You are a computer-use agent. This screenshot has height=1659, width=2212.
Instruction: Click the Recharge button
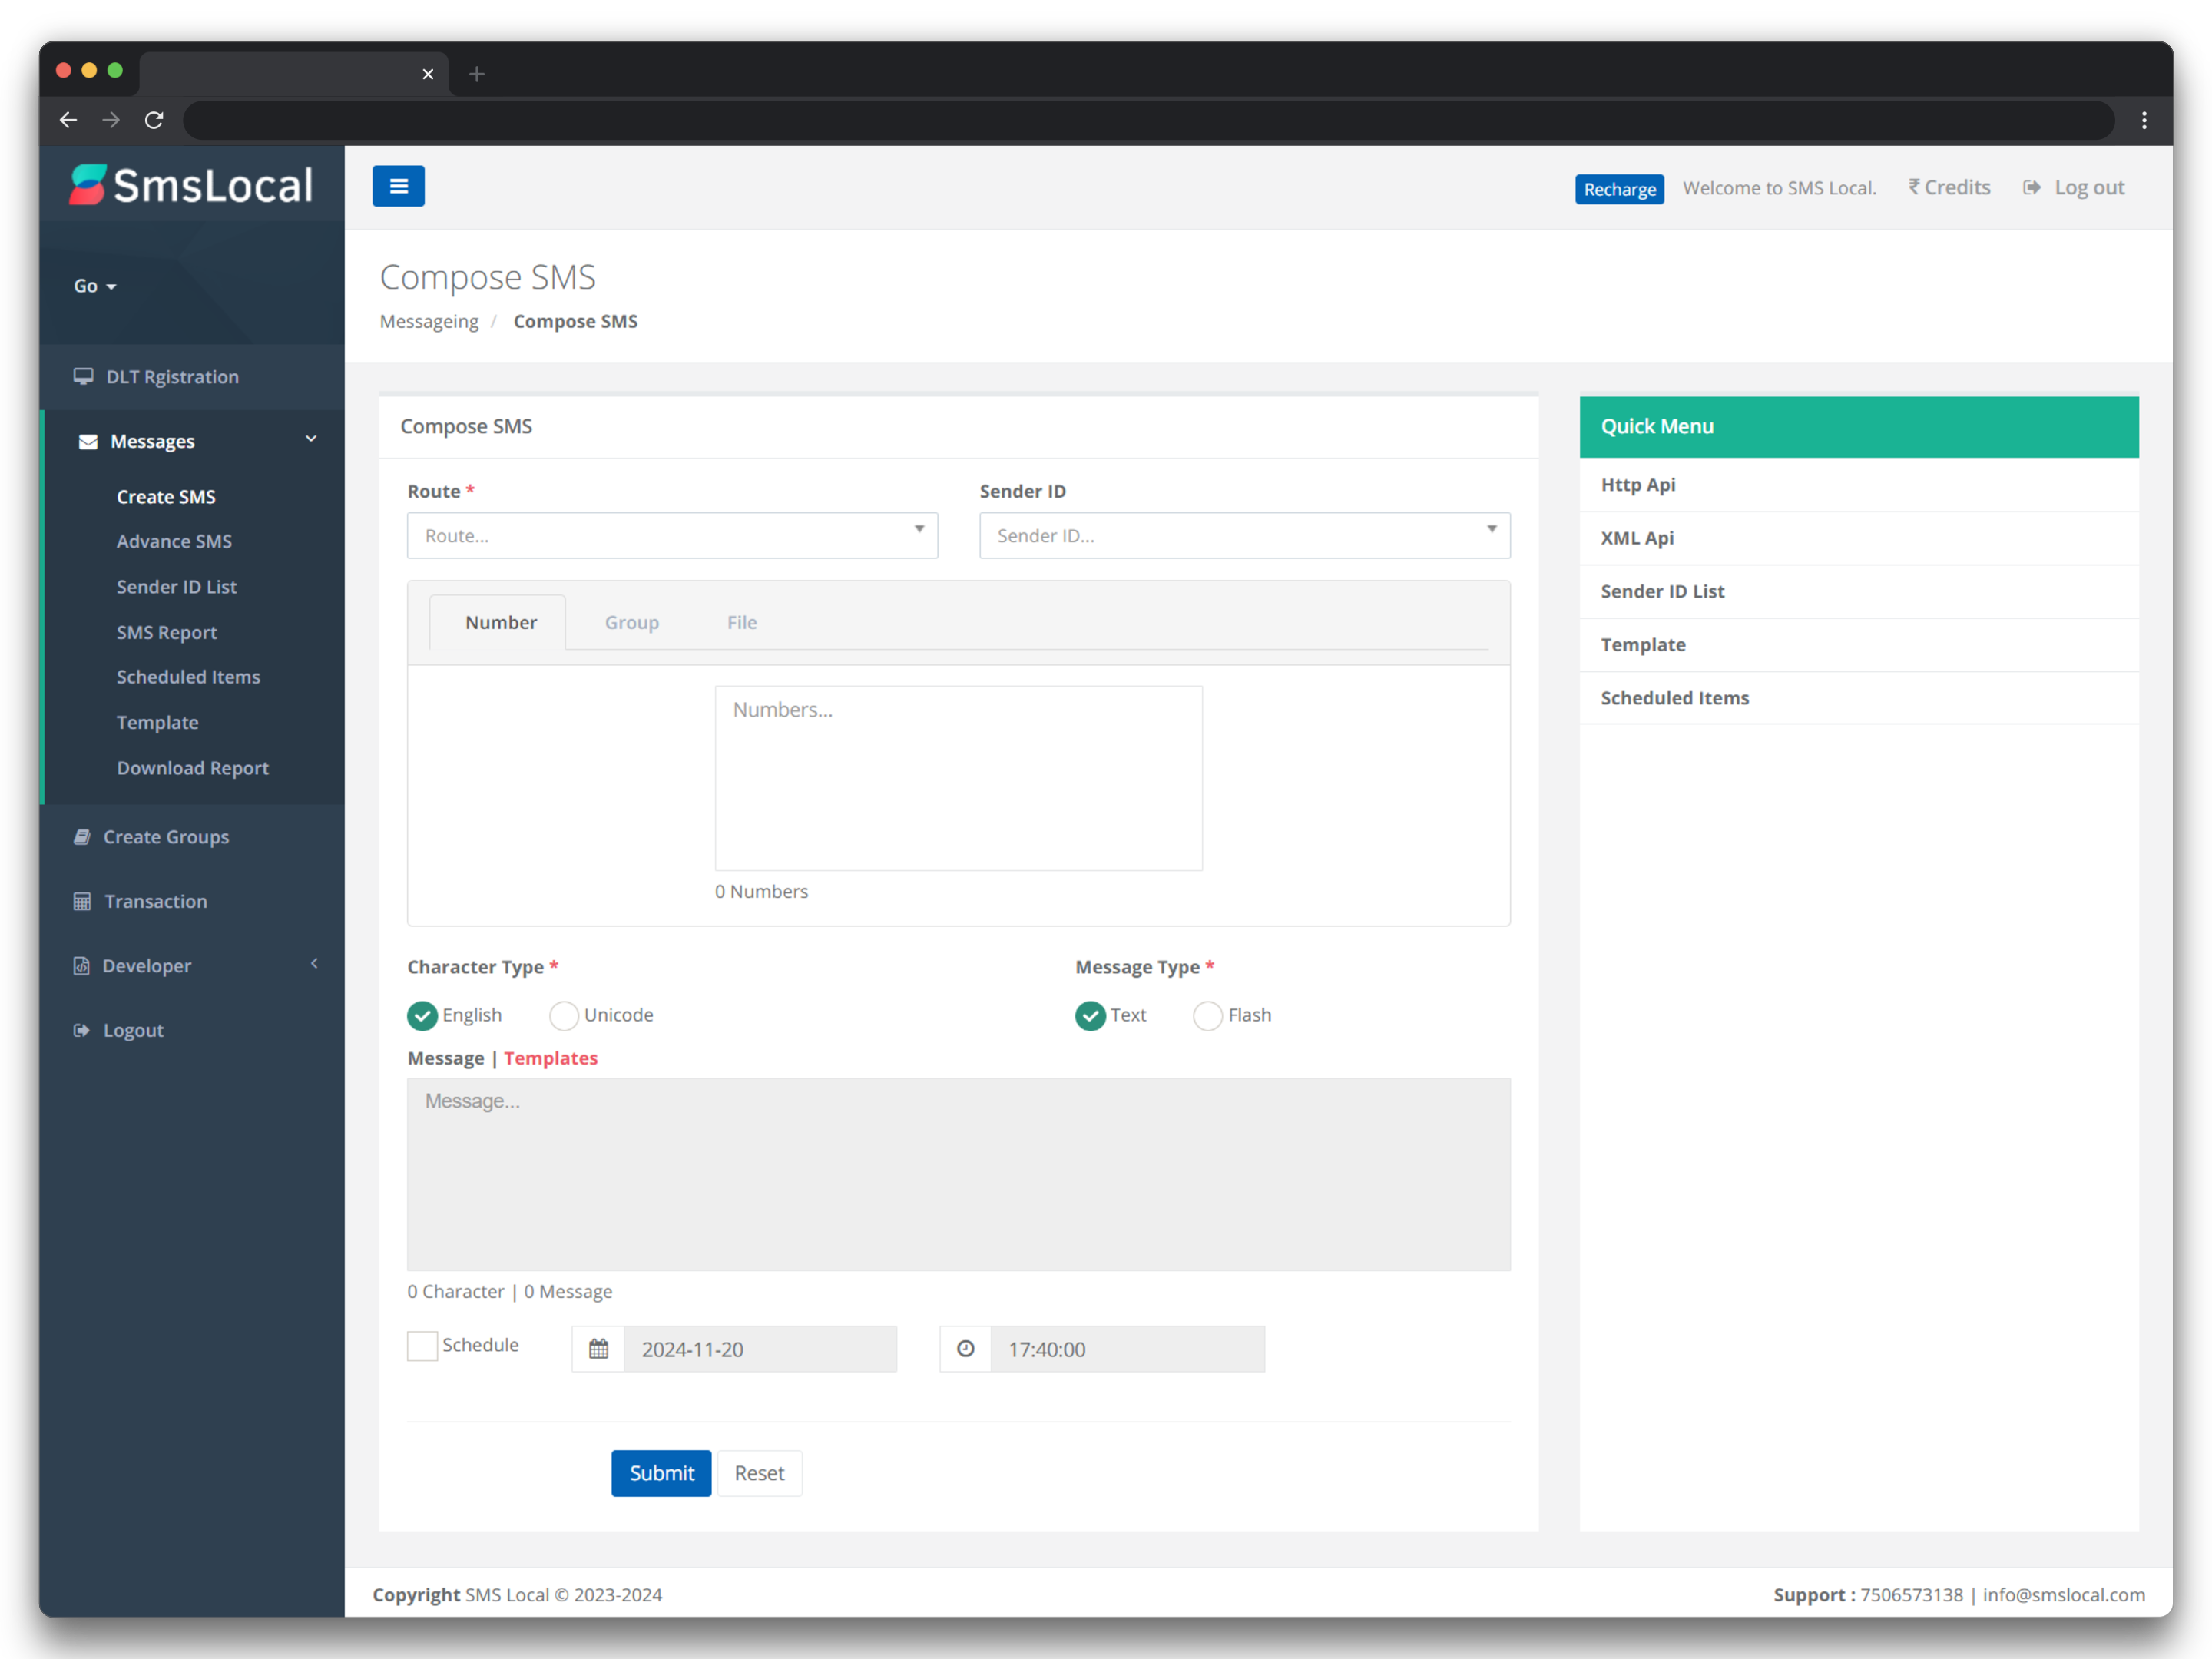tap(1619, 189)
